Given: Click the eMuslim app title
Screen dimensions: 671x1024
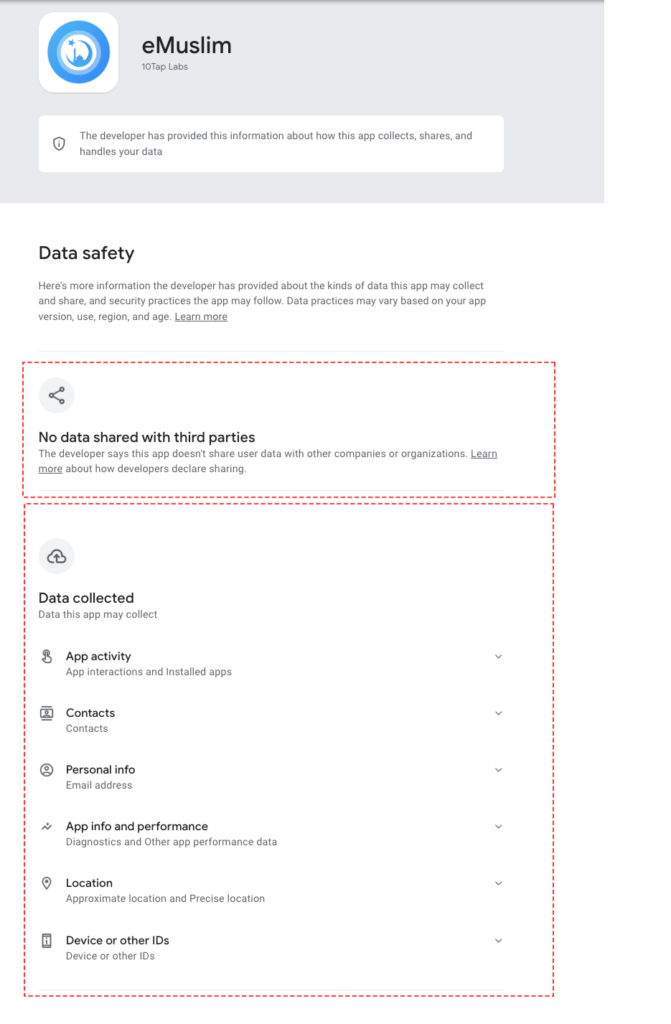Looking at the screenshot, I should coord(187,45).
